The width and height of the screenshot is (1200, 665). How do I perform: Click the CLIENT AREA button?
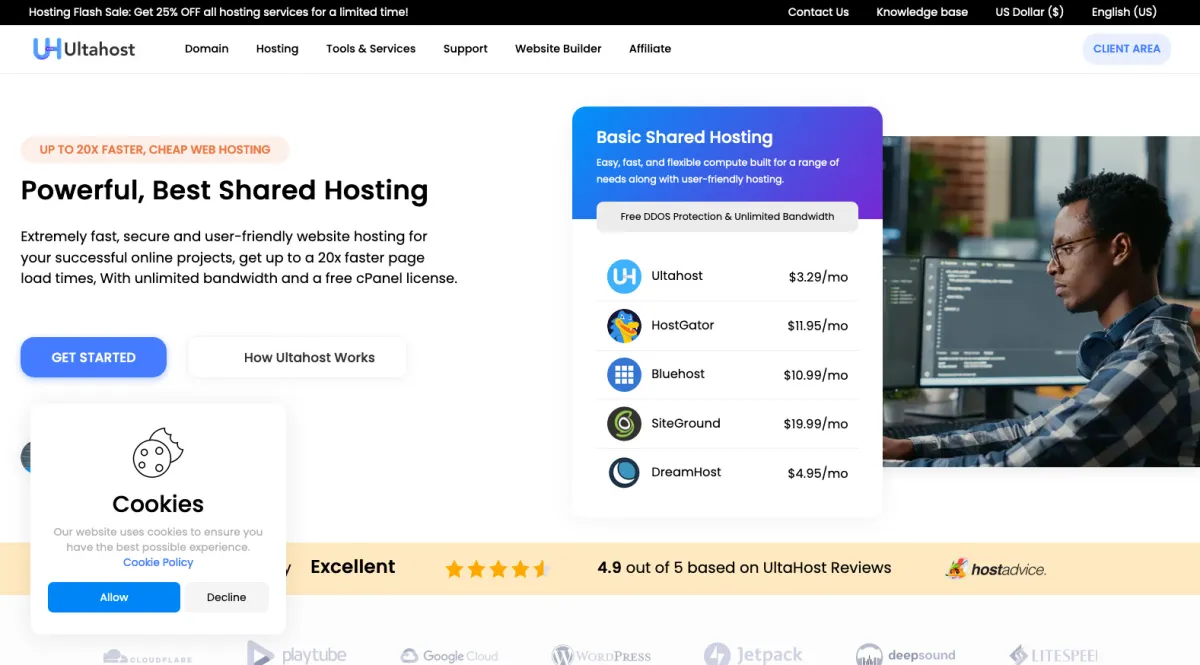[x=1127, y=48]
